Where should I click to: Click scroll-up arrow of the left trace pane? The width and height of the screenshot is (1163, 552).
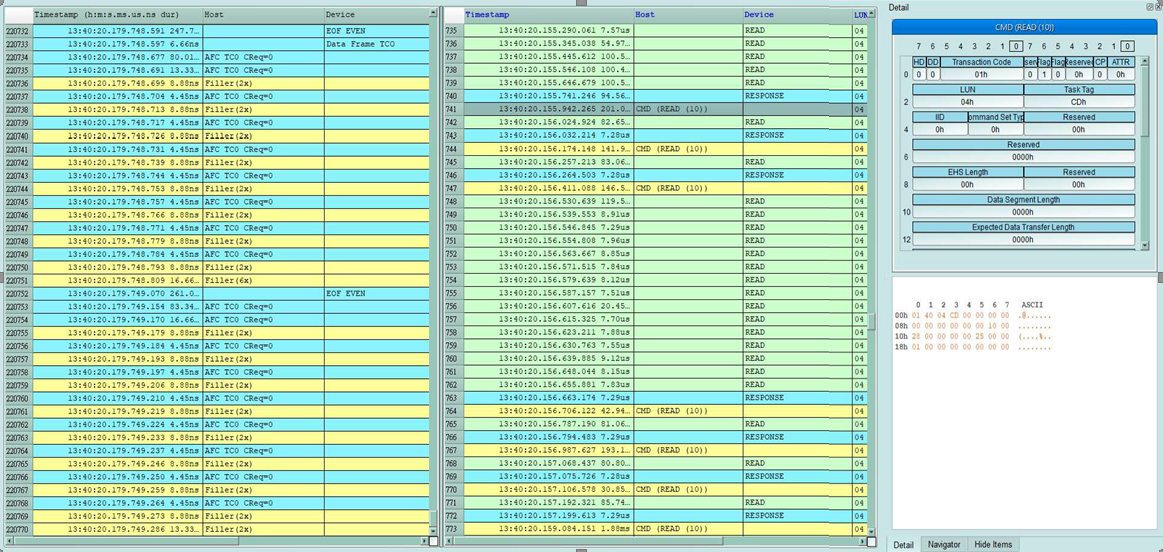pyautogui.click(x=433, y=15)
